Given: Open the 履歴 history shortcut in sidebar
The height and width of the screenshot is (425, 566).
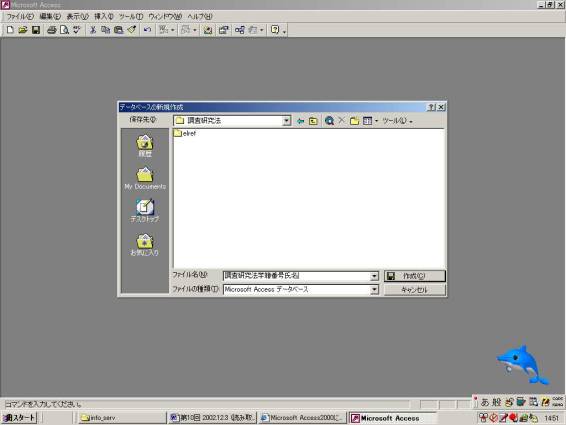Looking at the screenshot, I should pos(145,146).
